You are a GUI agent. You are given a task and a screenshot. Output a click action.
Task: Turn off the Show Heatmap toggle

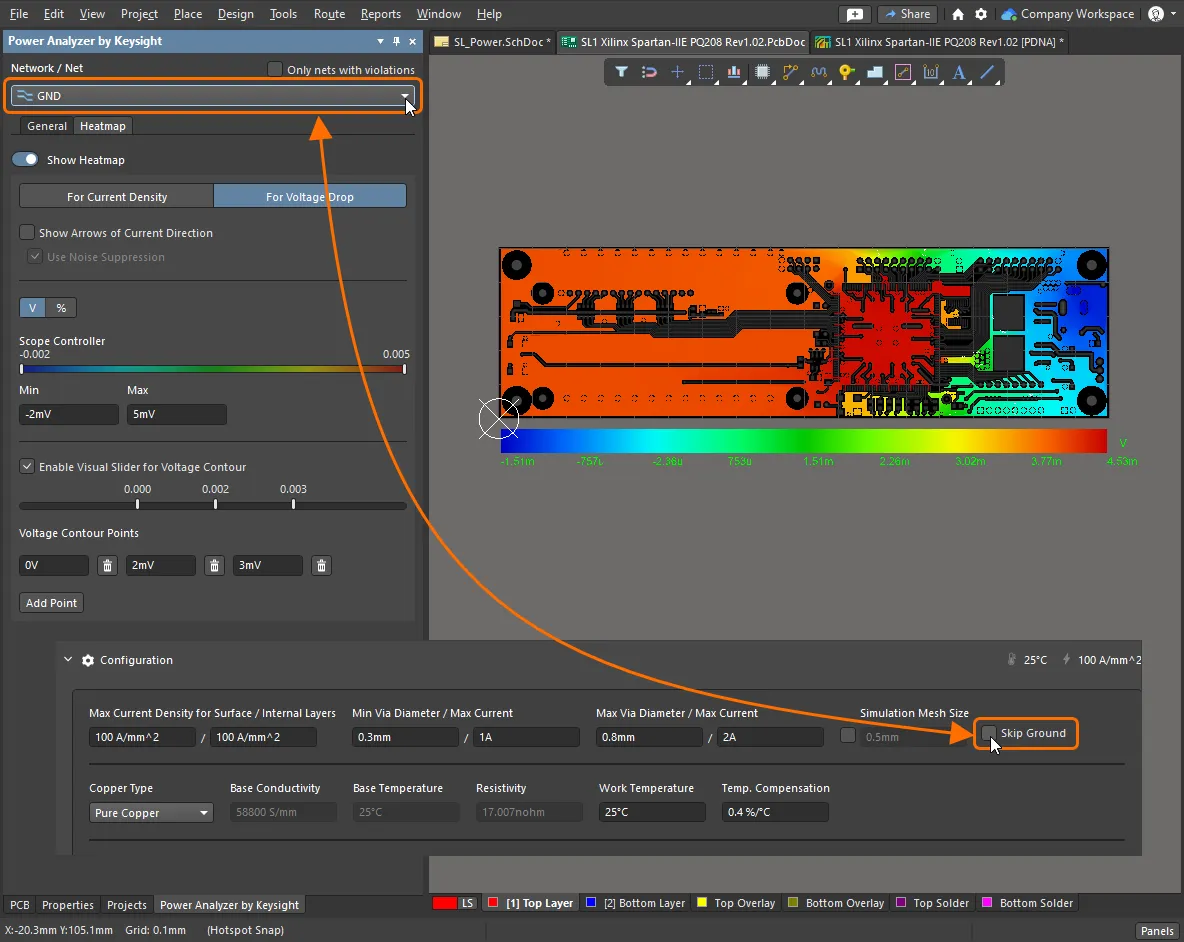pyautogui.click(x=25, y=160)
